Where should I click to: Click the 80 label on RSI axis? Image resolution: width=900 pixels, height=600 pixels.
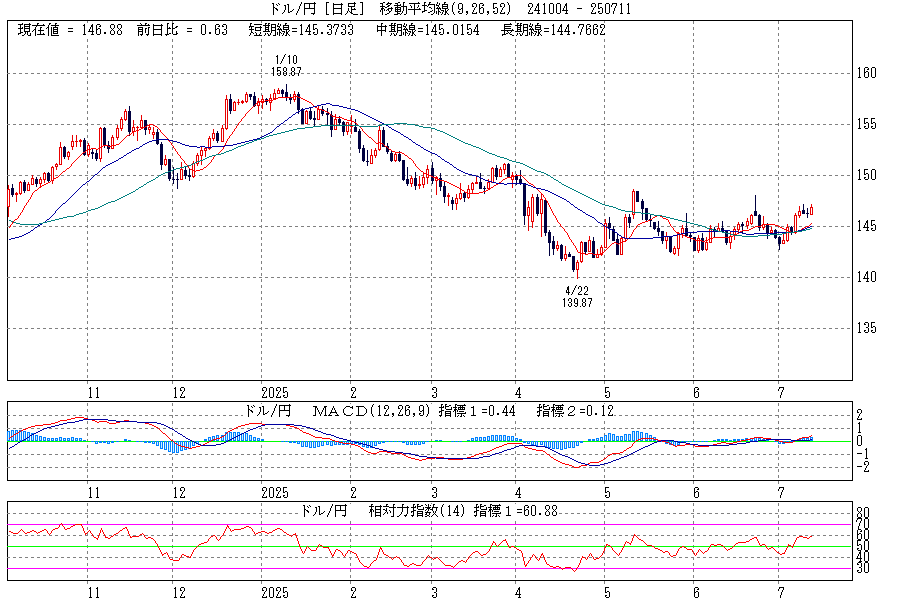click(x=864, y=513)
